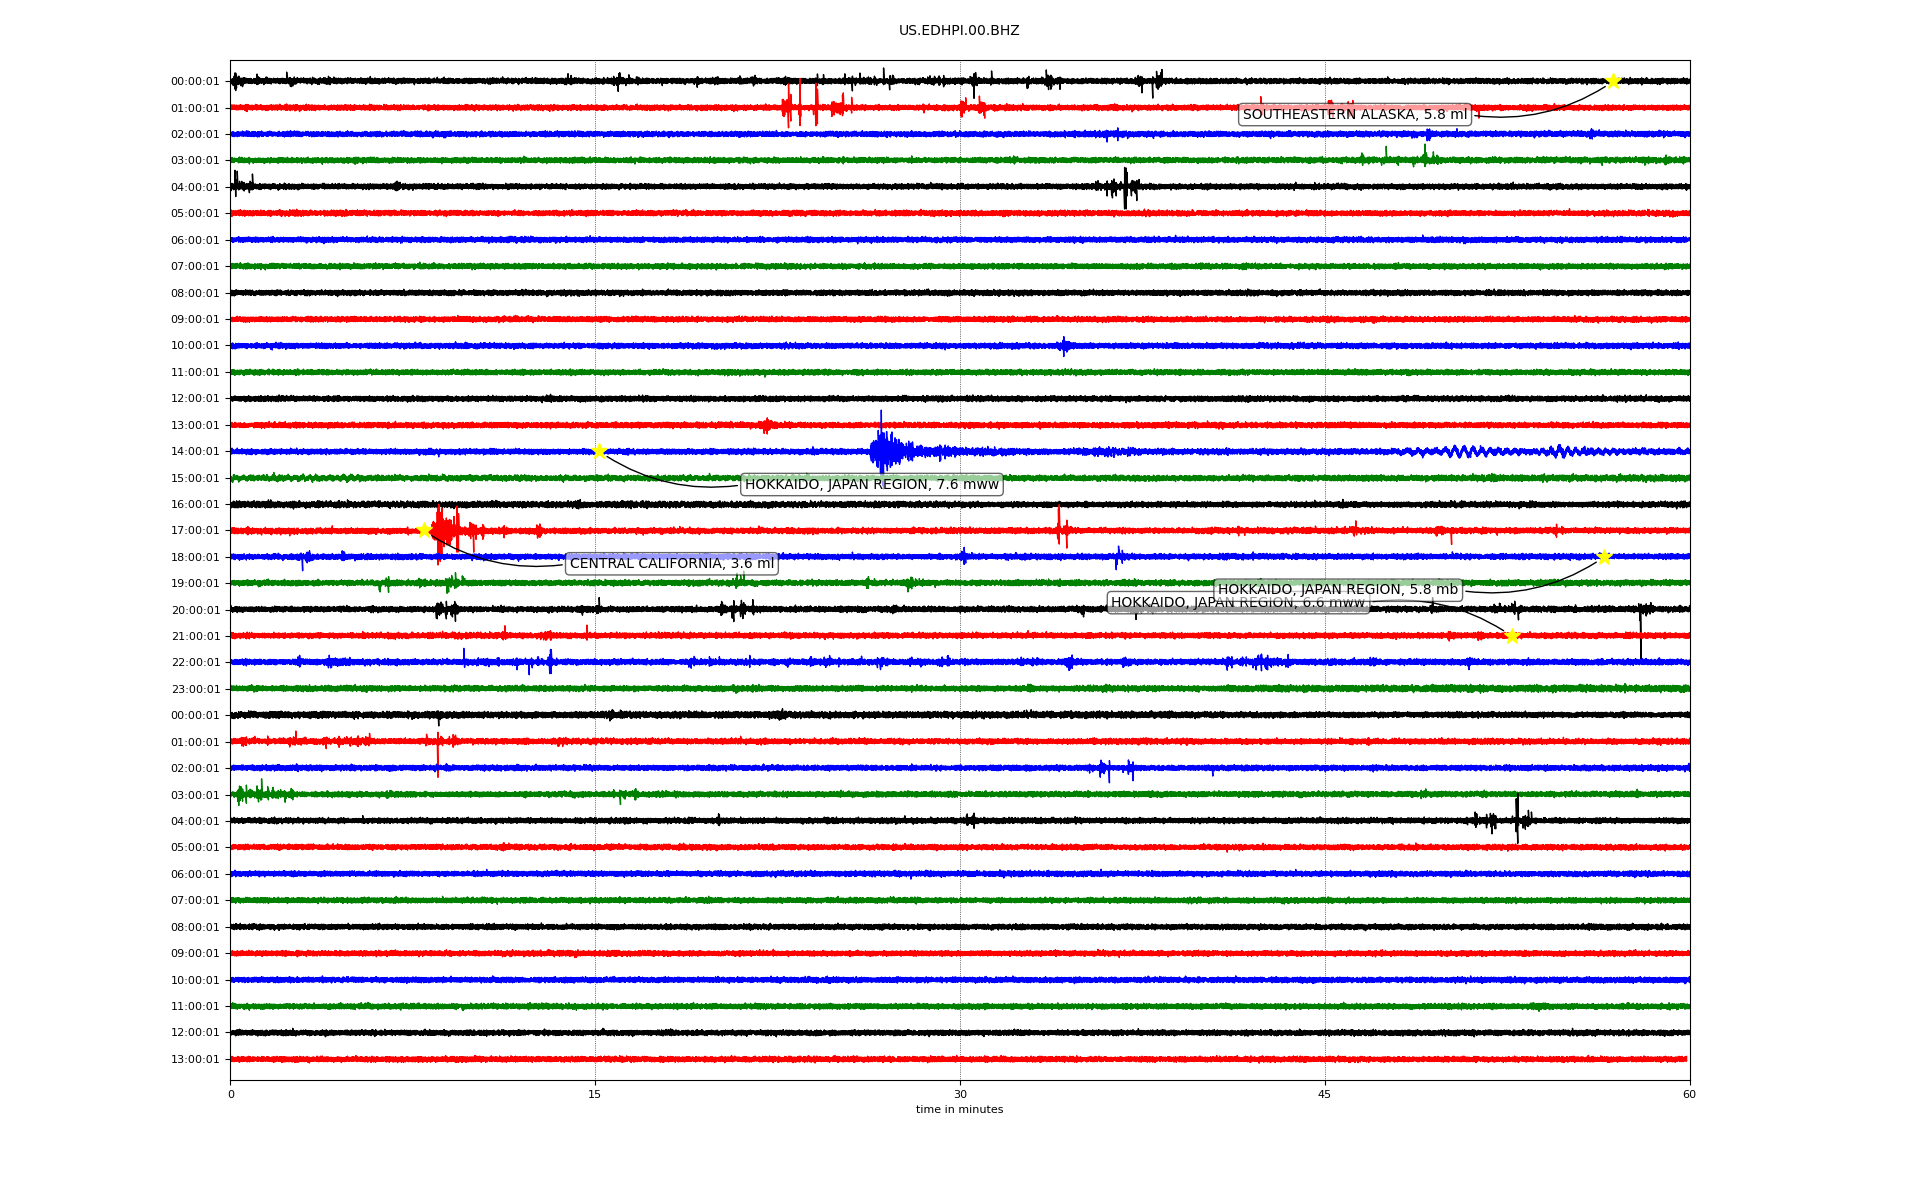Click the Central California event star marker
The height and width of the screenshot is (1200, 1920).
click(424, 530)
